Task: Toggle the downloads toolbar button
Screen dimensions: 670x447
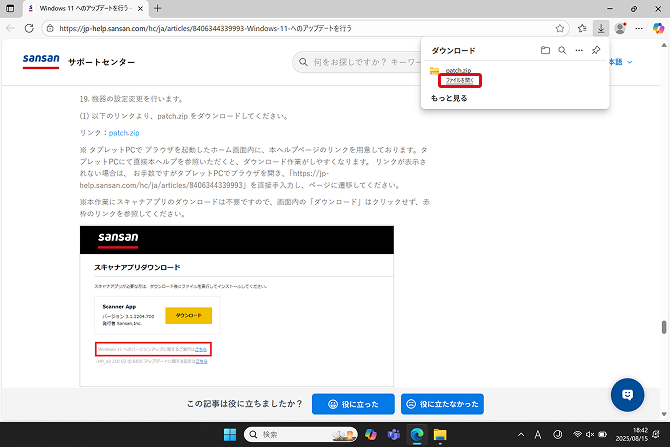Action: (601, 28)
